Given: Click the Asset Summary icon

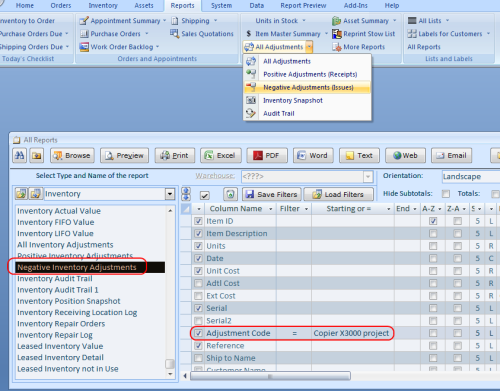Looking at the screenshot, I should tap(336, 21).
